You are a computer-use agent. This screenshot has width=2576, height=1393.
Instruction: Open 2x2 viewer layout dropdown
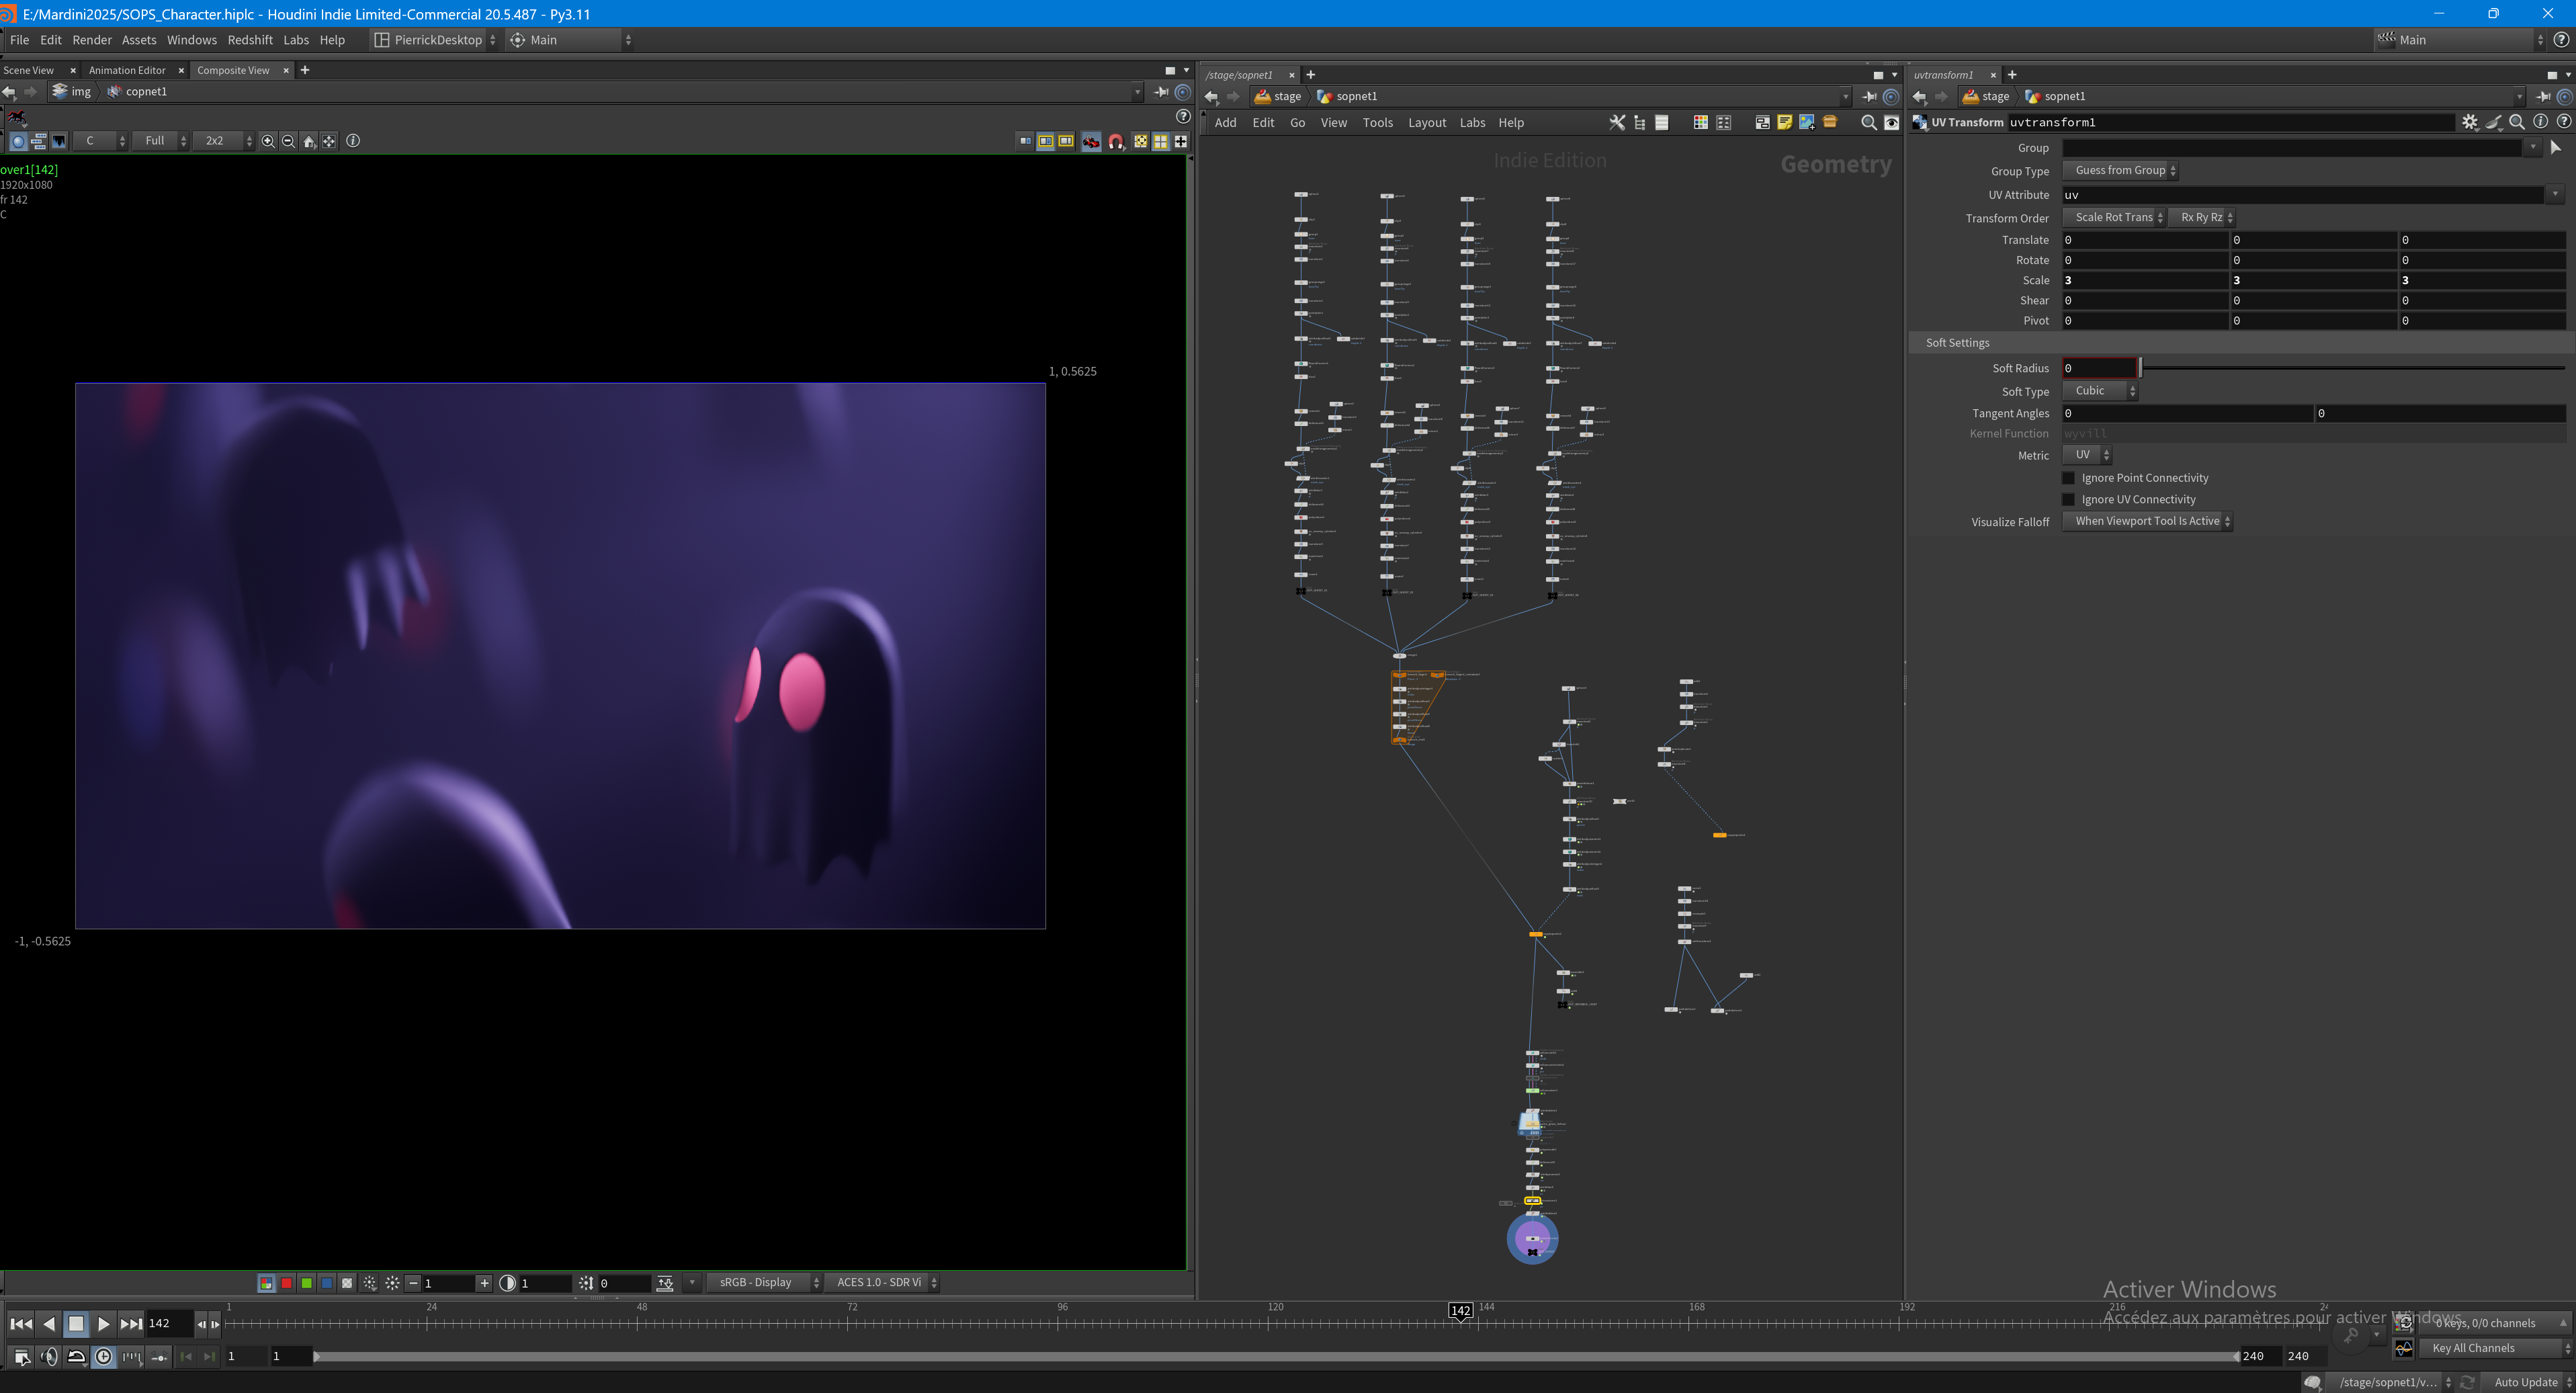point(223,141)
